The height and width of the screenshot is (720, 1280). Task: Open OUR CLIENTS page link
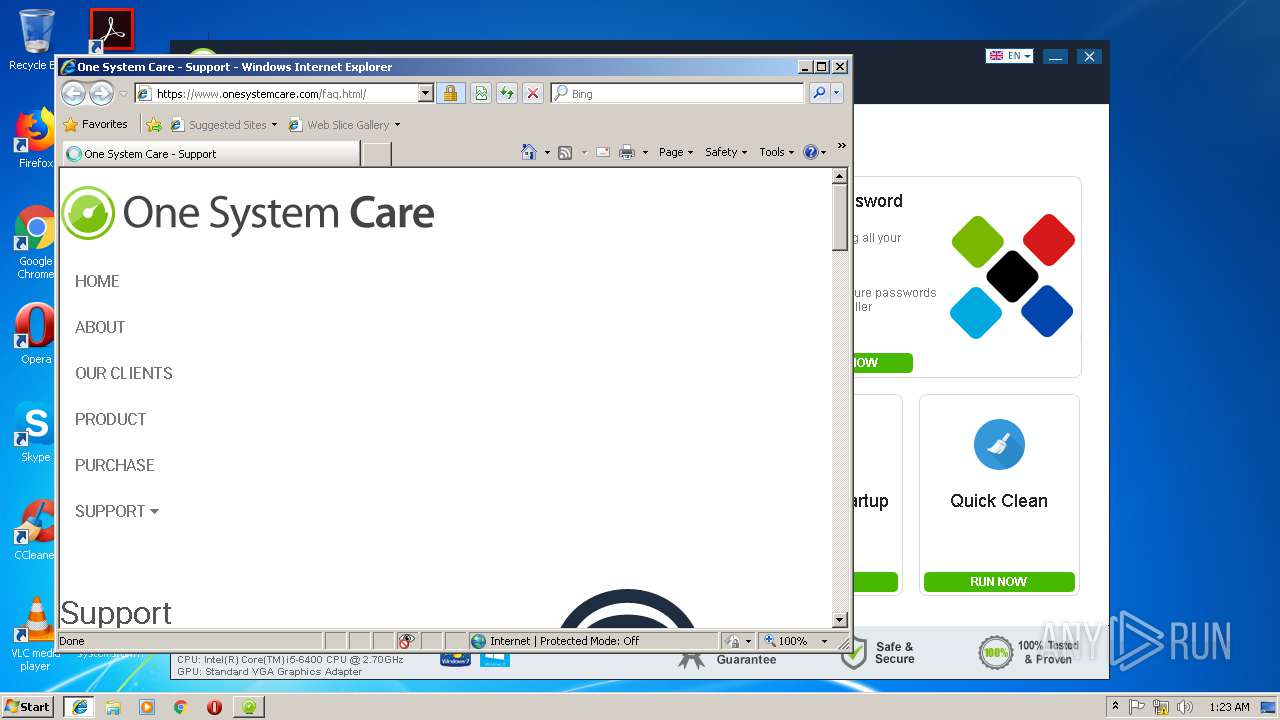(124, 373)
